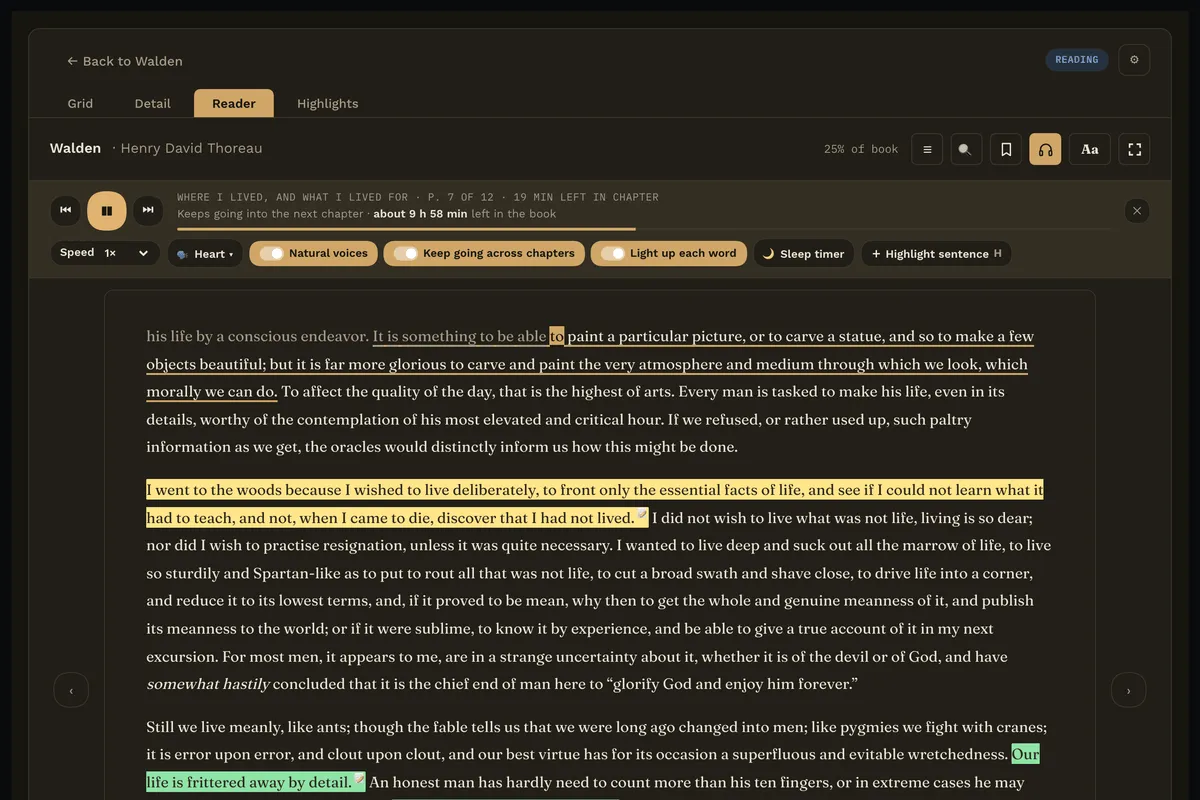Click the 'Walden' book title
This screenshot has height=800, width=1200.
pyautogui.click(x=75, y=148)
